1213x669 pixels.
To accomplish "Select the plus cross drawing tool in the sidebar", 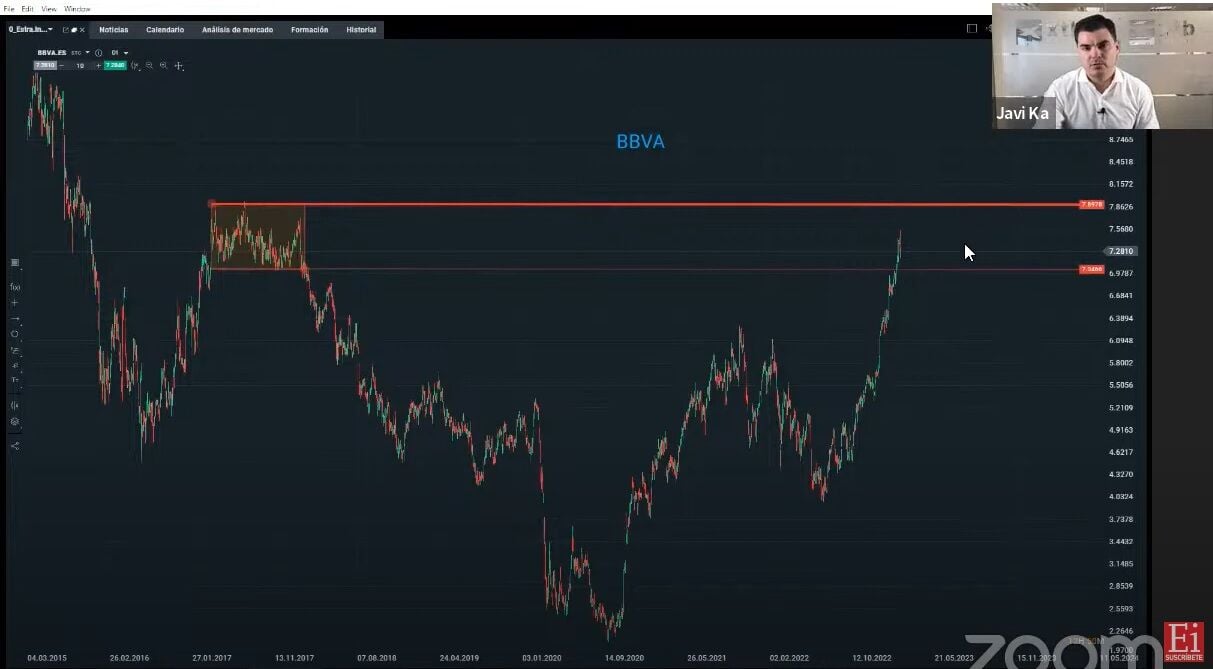I will (x=15, y=302).
